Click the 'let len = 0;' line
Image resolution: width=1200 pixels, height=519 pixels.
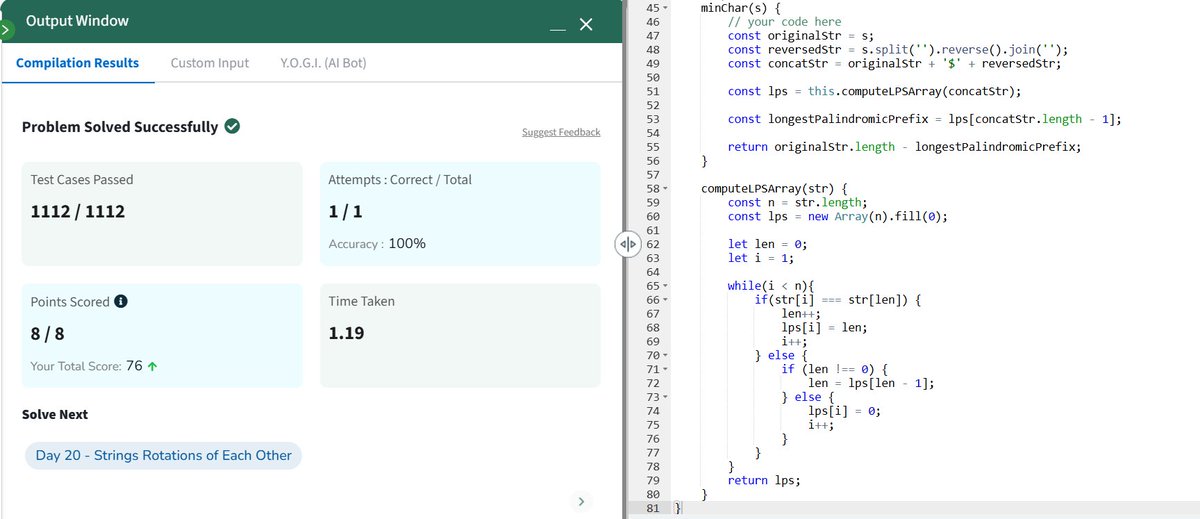tap(768, 244)
